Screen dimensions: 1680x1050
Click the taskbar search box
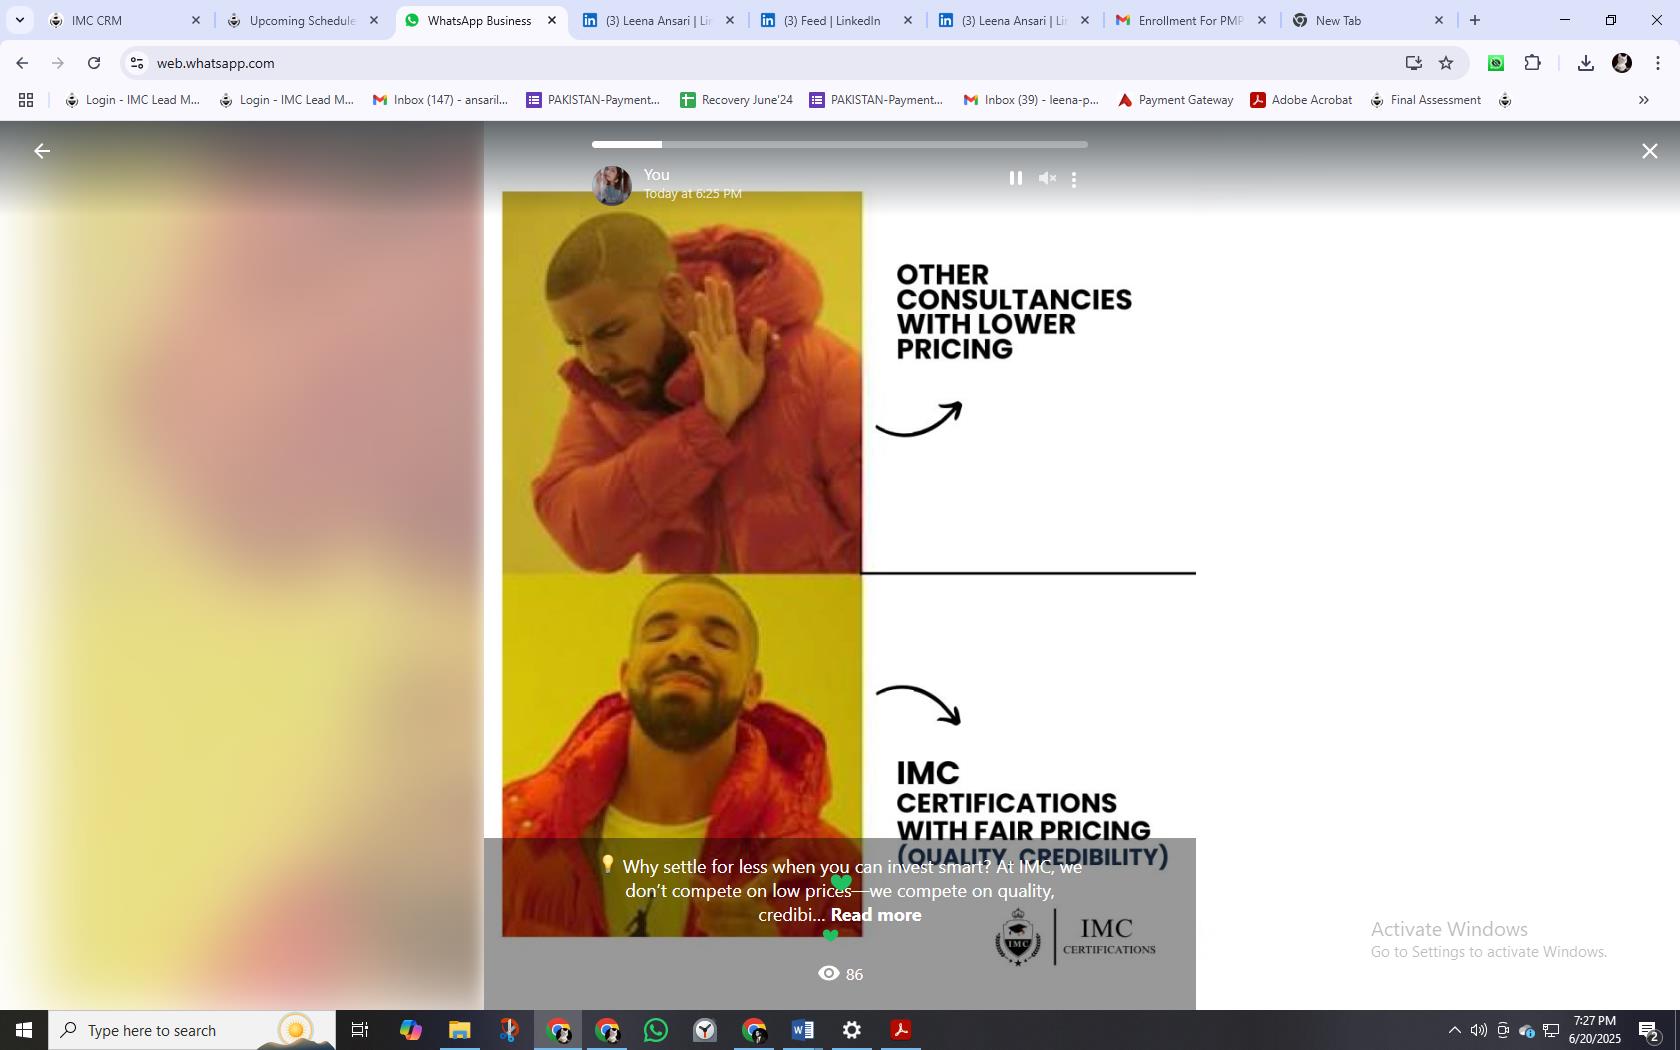point(192,1030)
